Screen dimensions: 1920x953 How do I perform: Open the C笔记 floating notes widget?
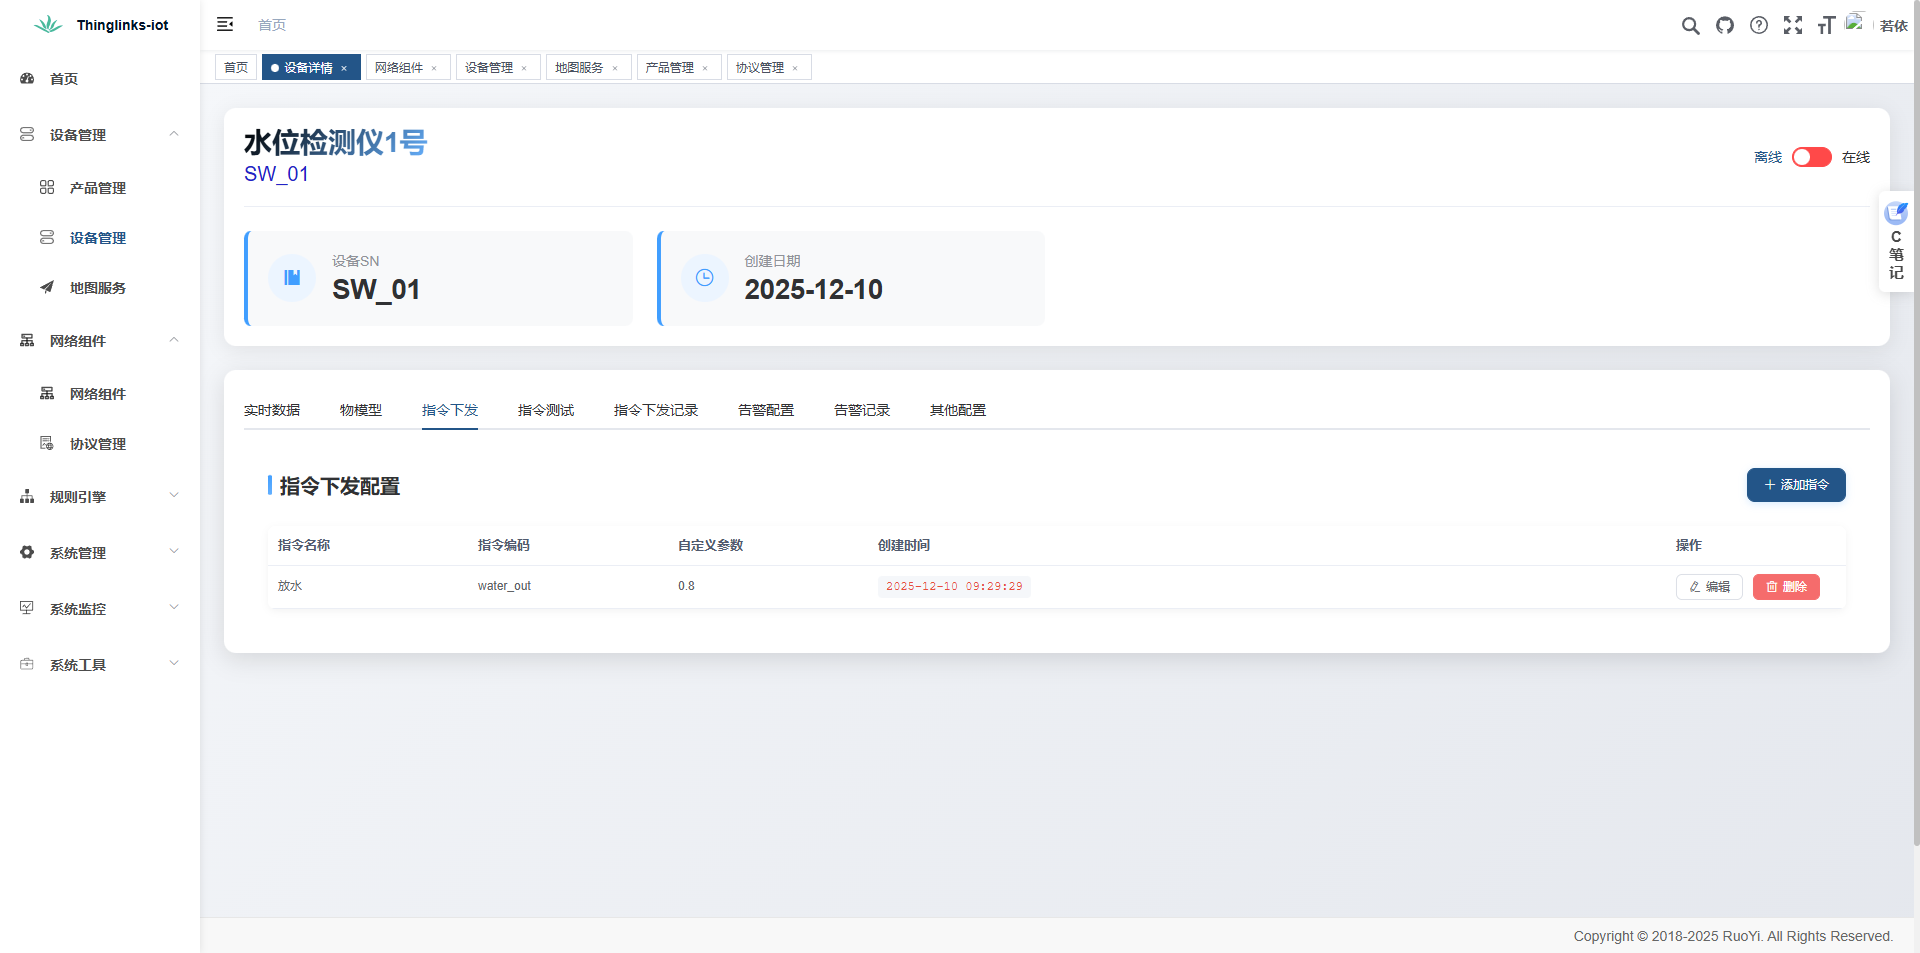tap(1896, 242)
